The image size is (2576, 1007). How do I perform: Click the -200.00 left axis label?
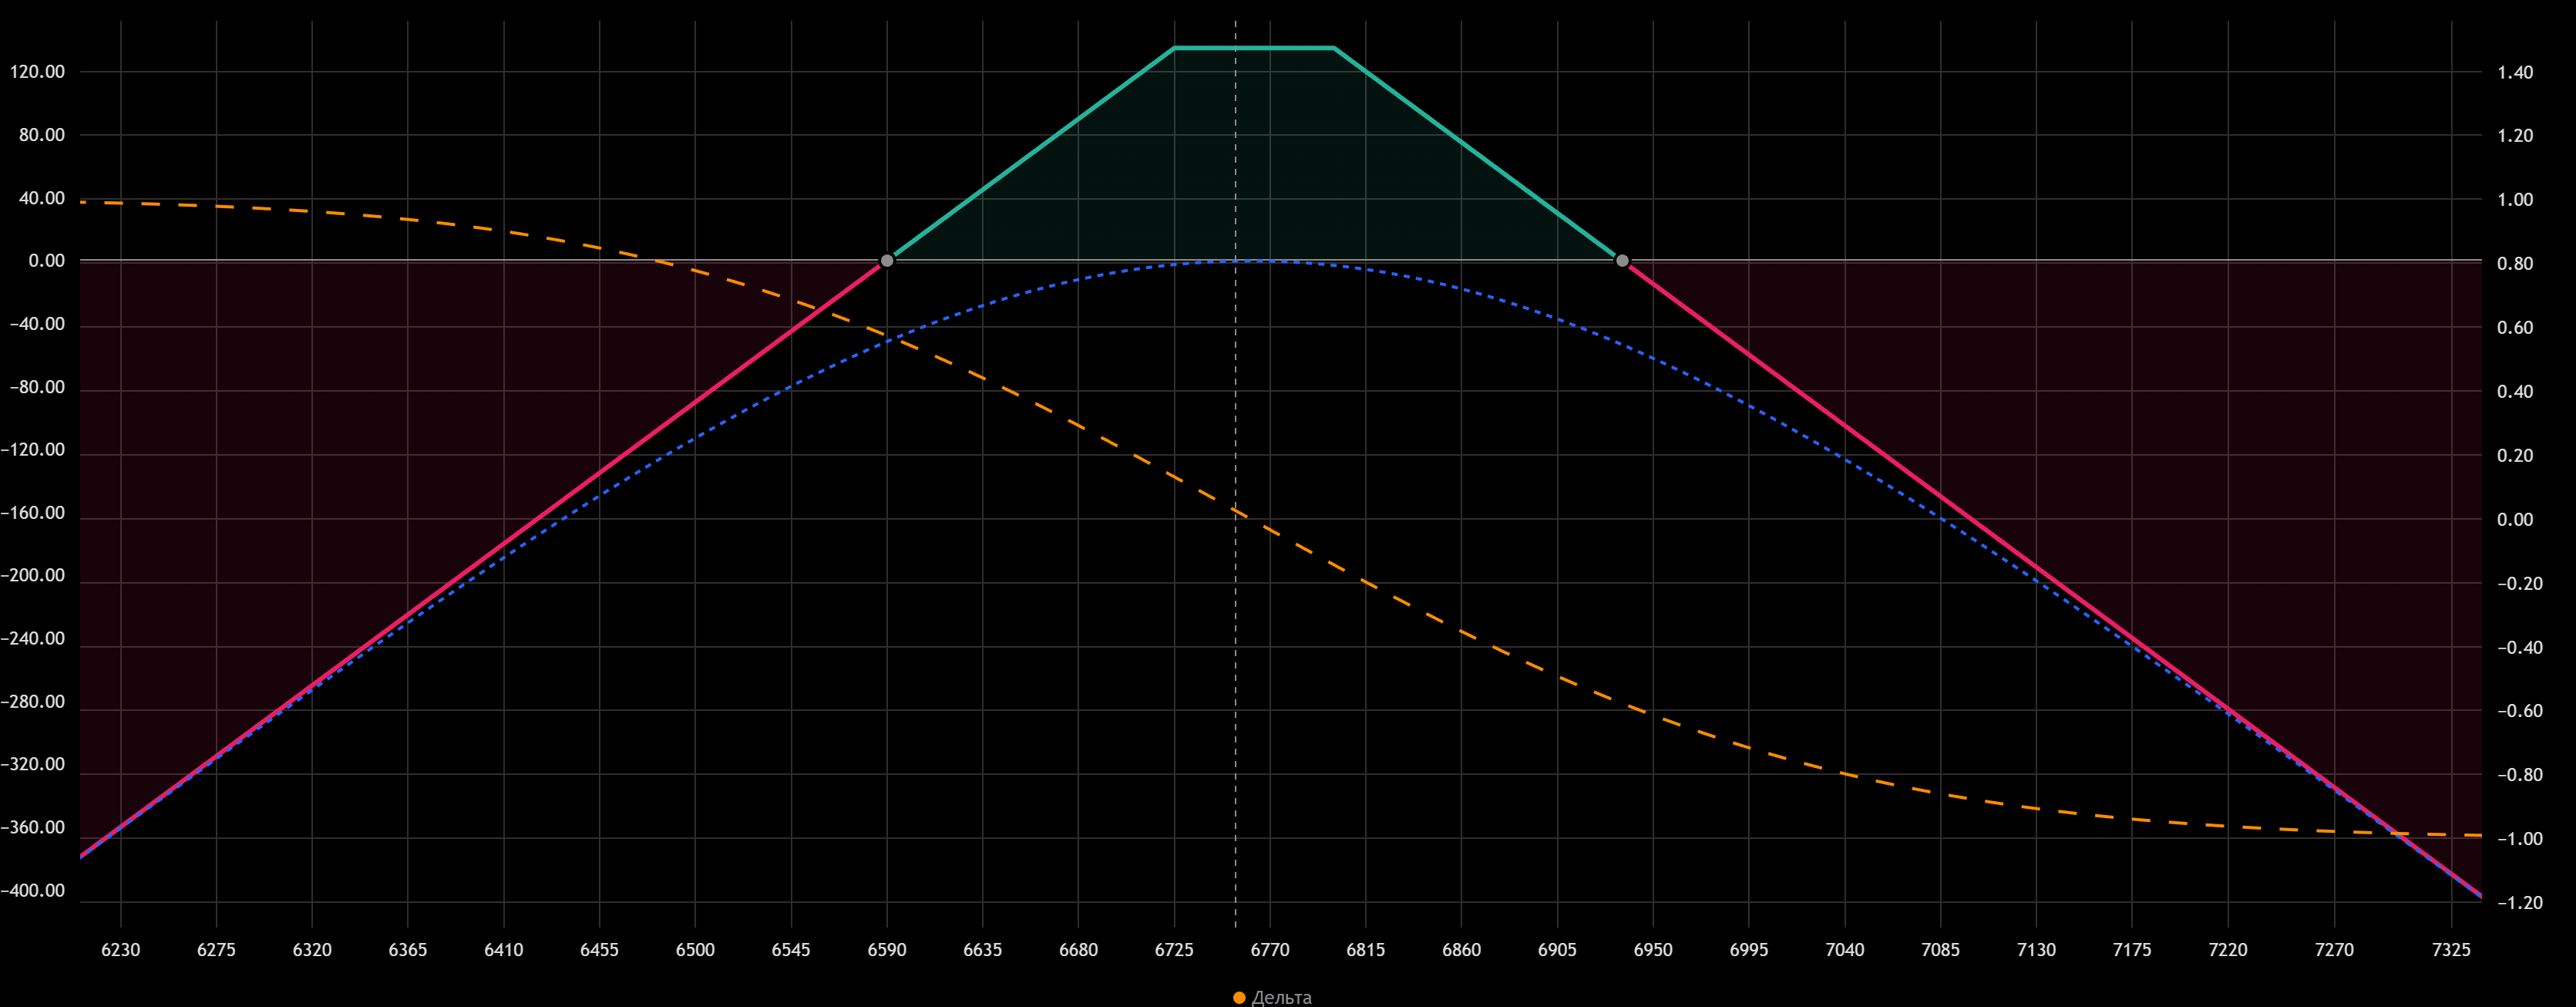[33, 576]
